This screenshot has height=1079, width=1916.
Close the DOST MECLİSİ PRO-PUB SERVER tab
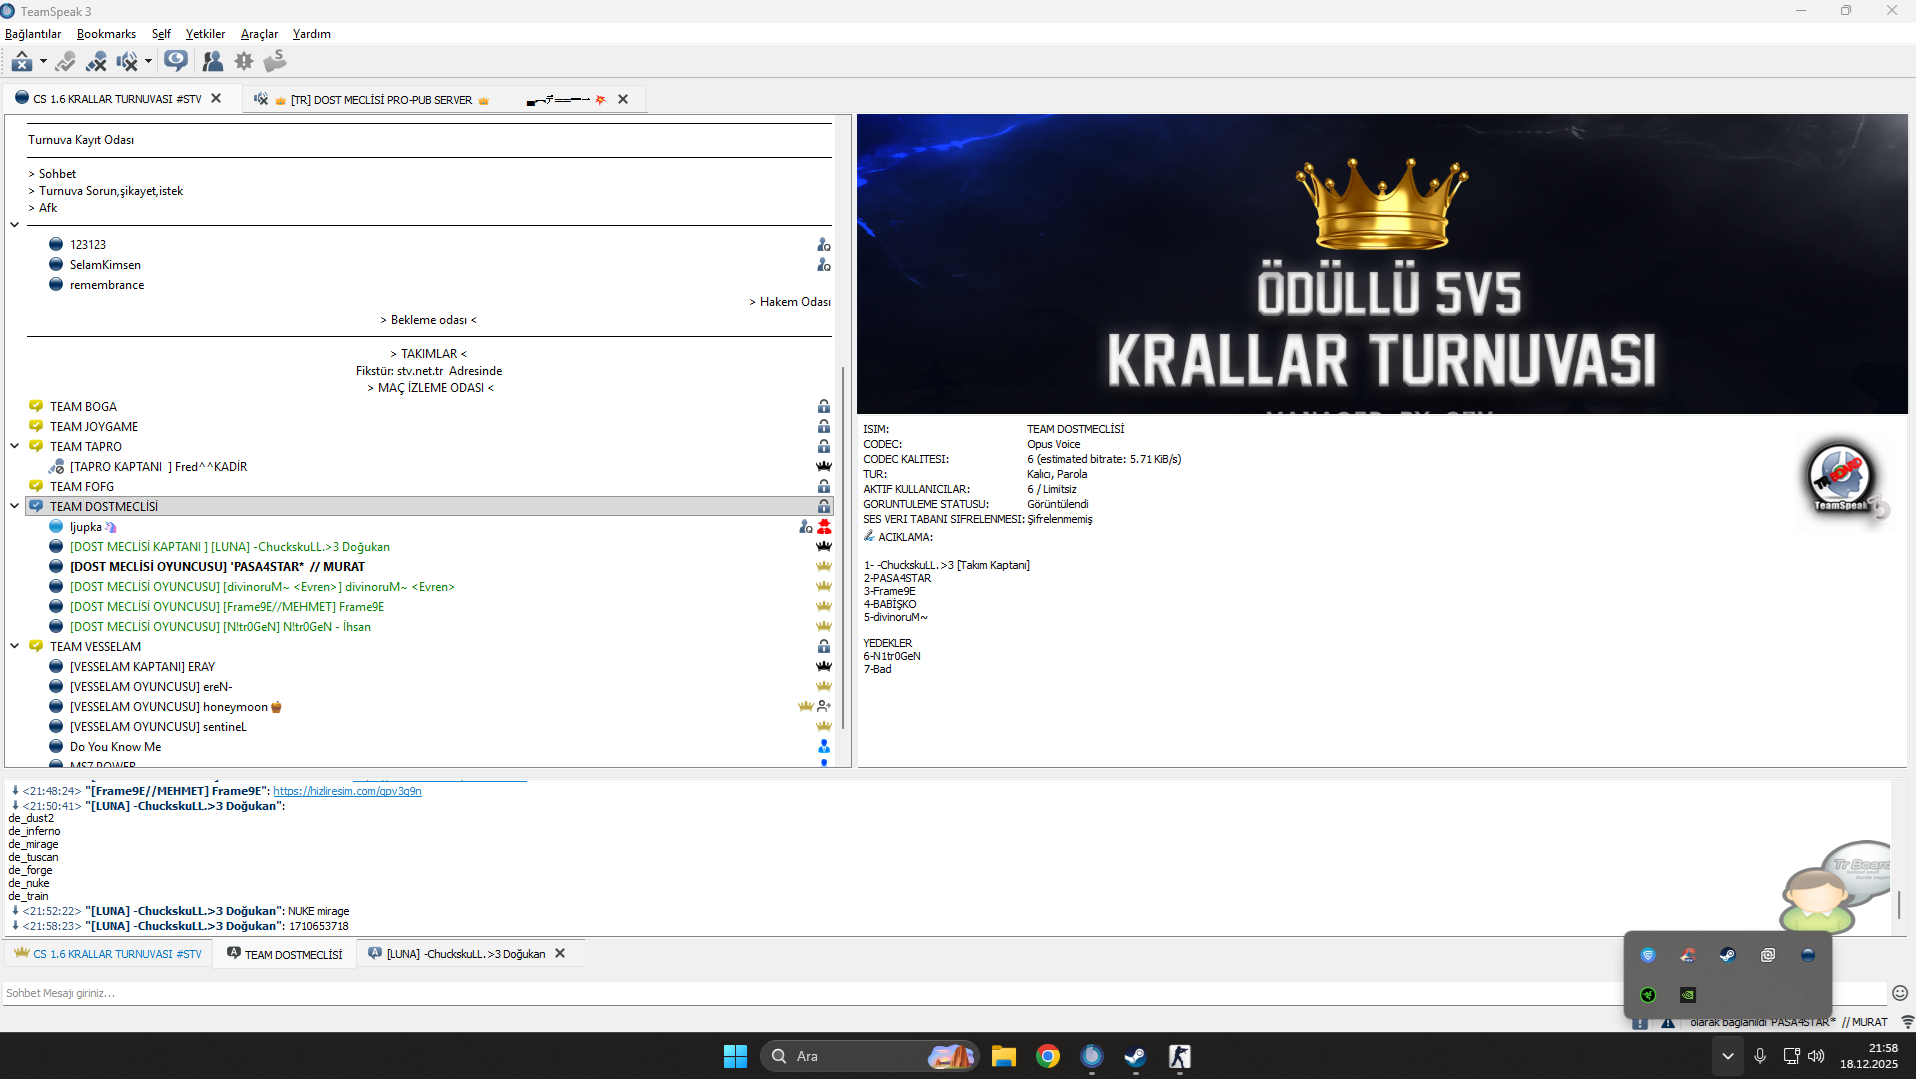[x=623, y=100]
